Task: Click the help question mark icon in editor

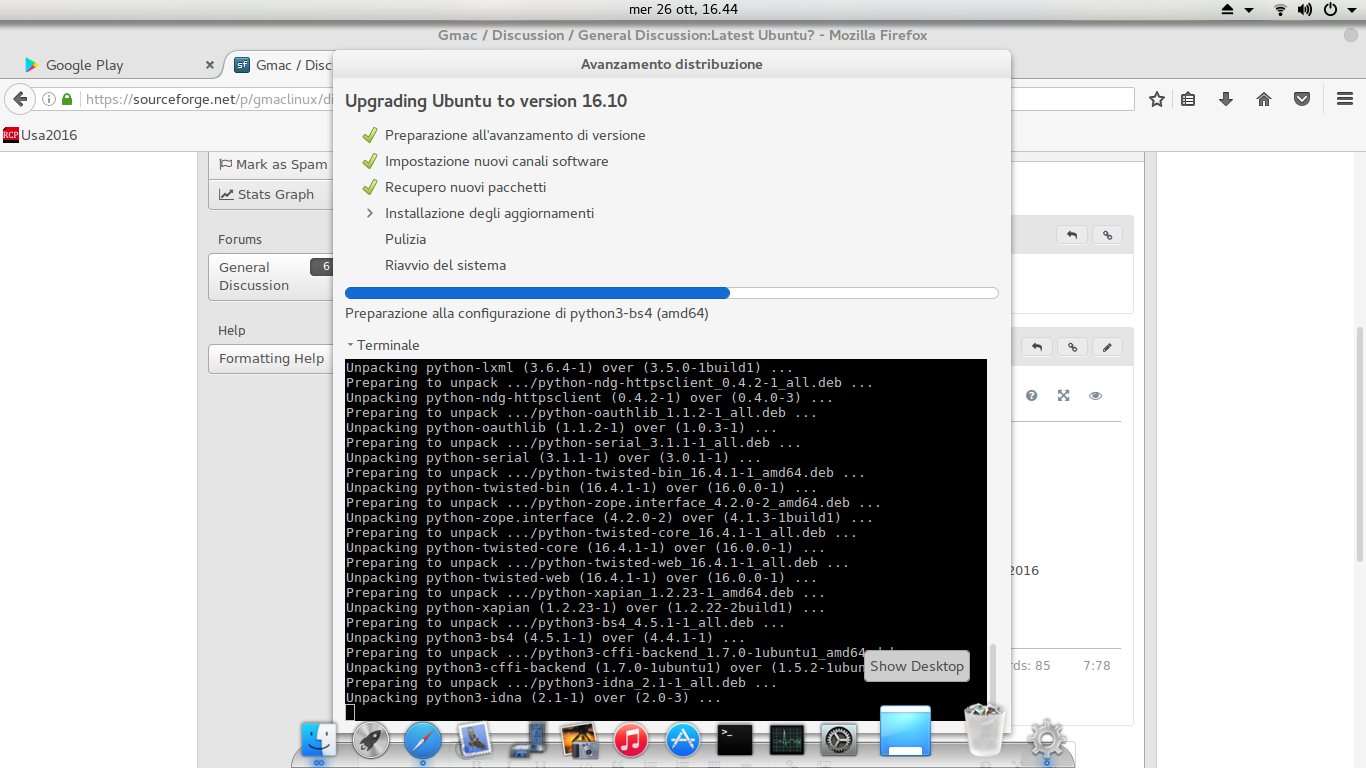Action: point(1032,396)
